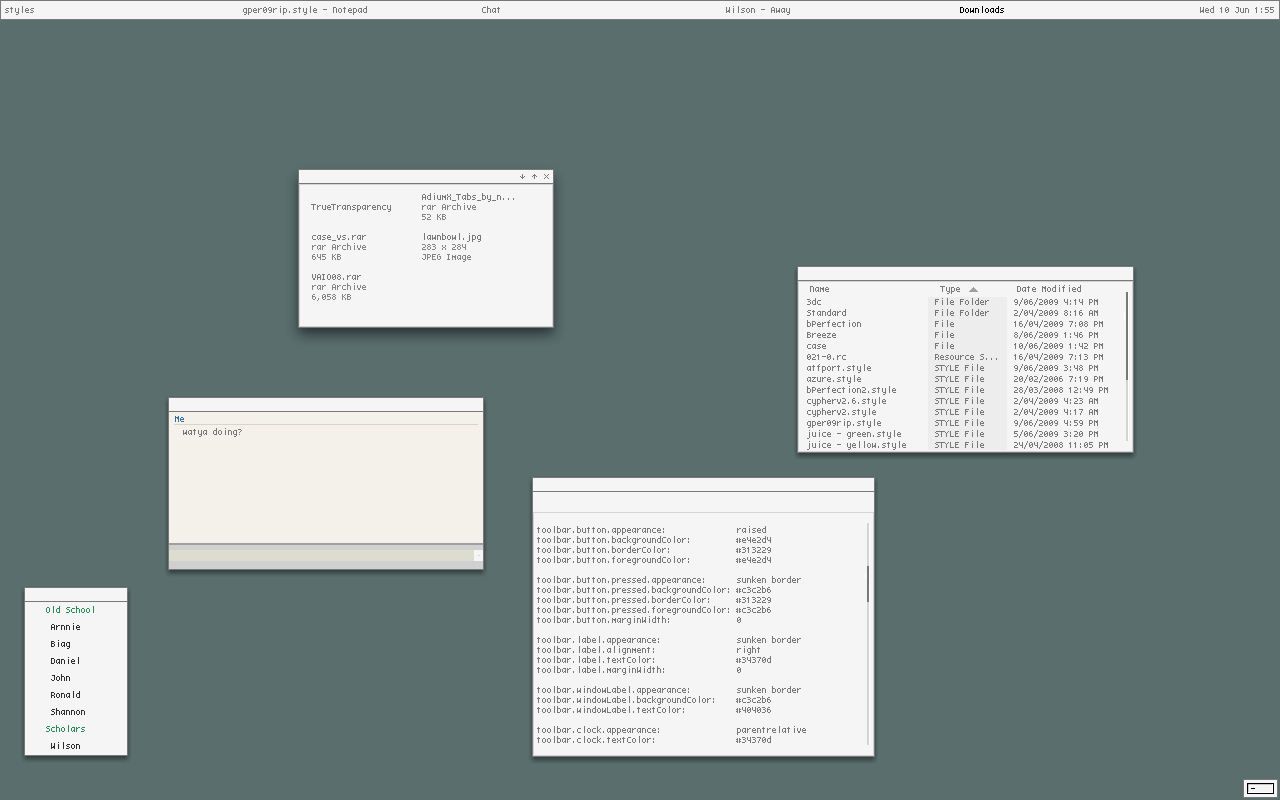Select 'AdiumX_Tabs_by_n...' archive in Downloads
This screenshot has width=1280, height=800.
(x=468, y=207)
